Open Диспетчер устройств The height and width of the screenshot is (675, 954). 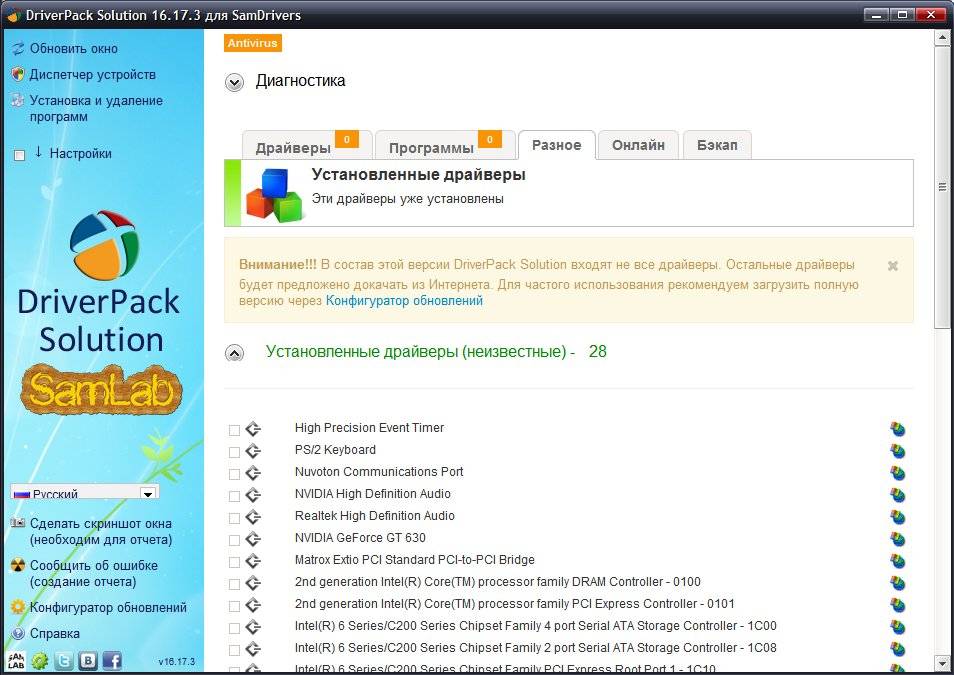click(92, 74)
